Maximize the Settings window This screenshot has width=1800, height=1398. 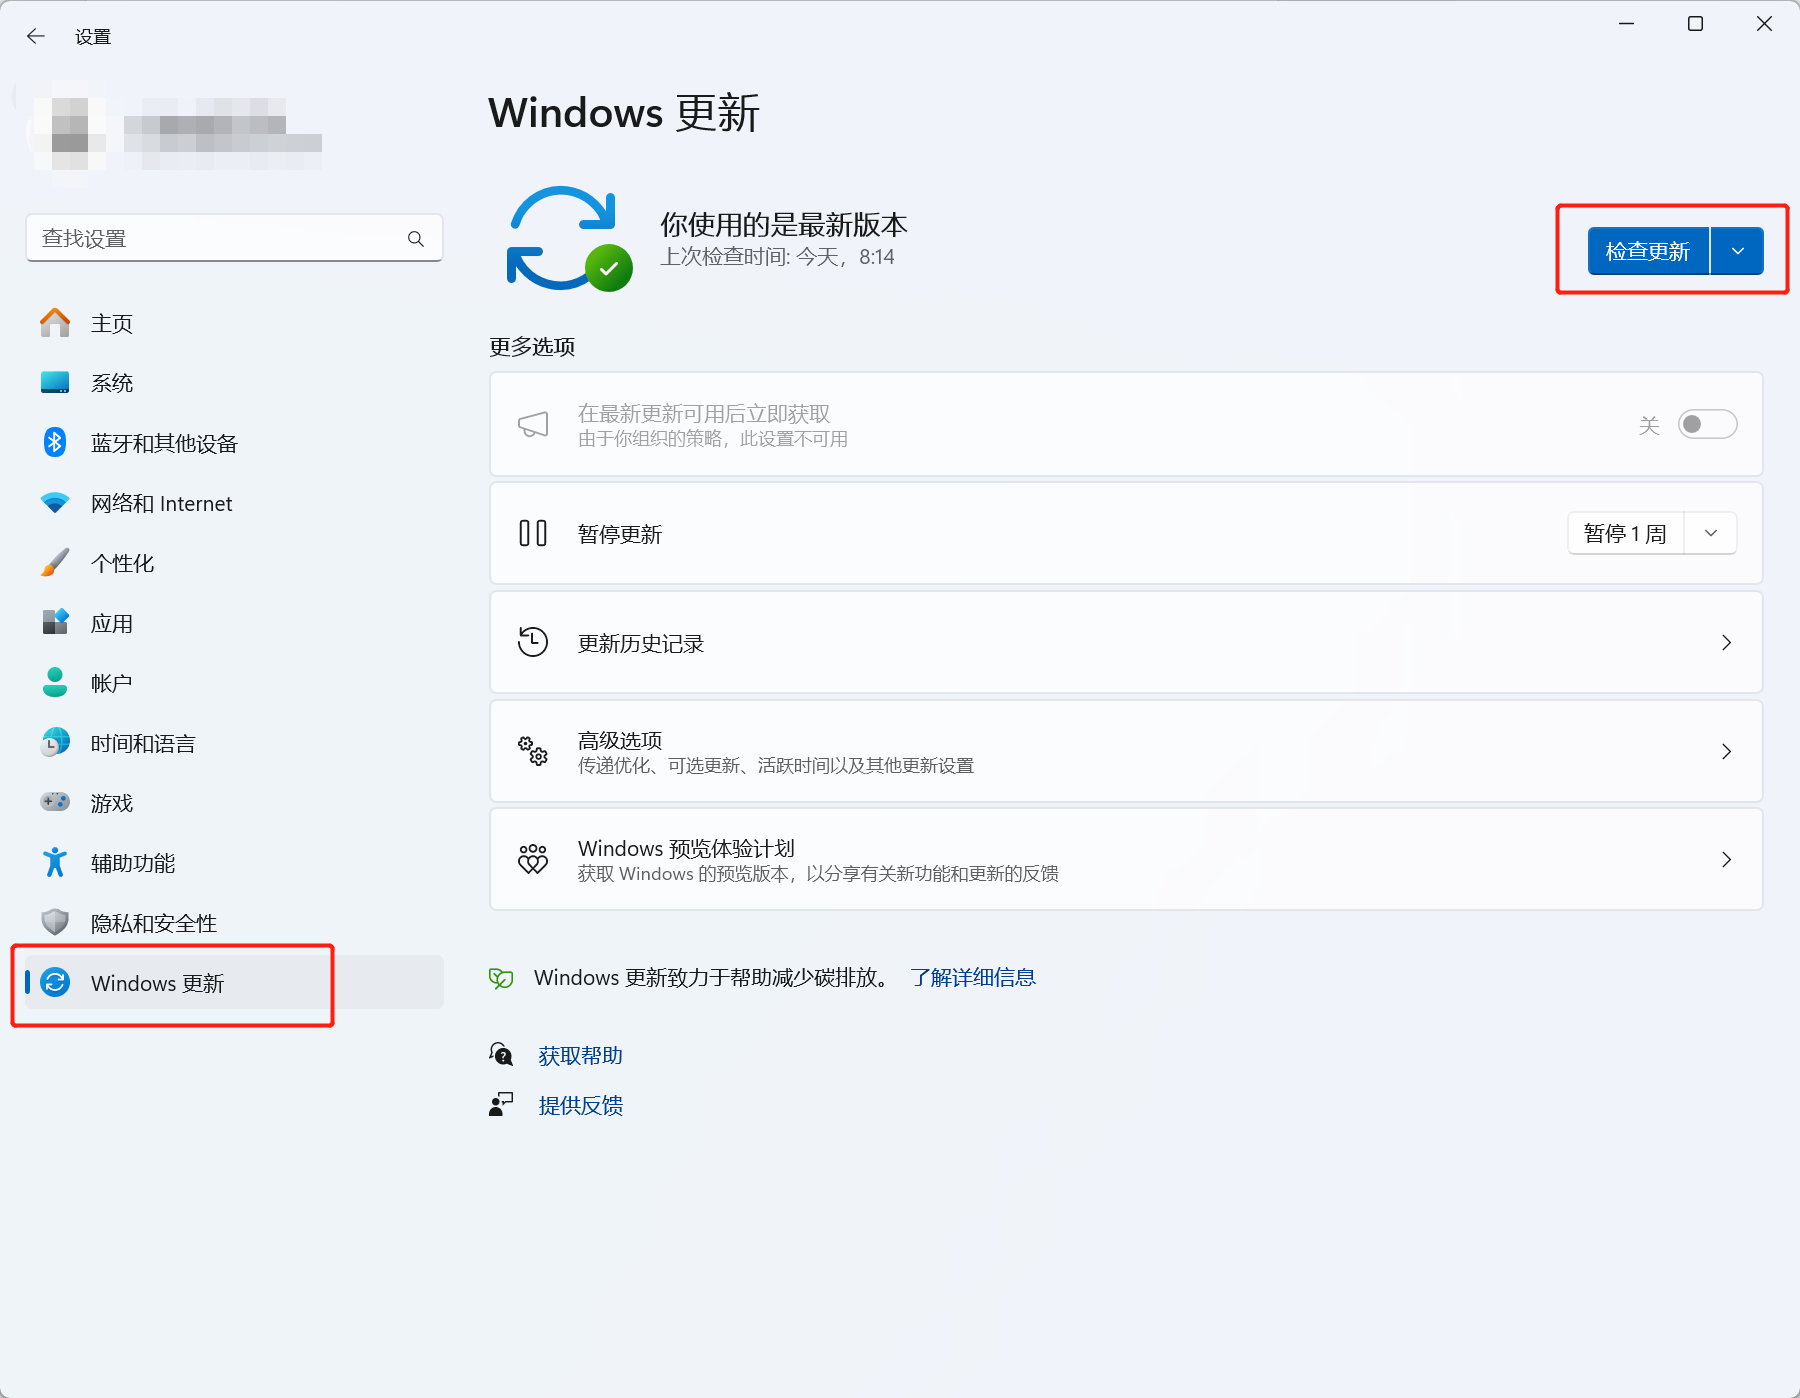[x=1695, y=24]
